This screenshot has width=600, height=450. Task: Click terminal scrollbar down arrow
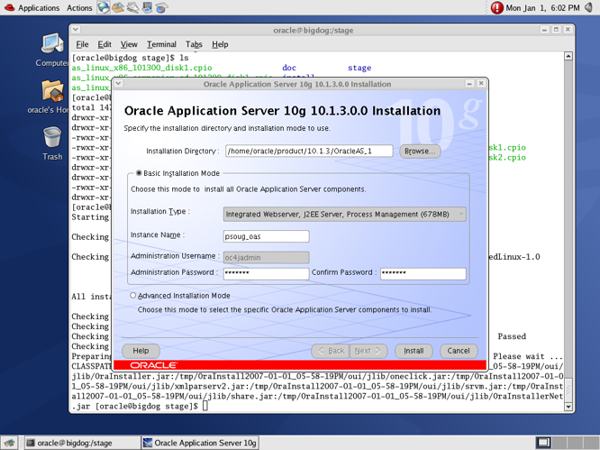tap(568, 407)
